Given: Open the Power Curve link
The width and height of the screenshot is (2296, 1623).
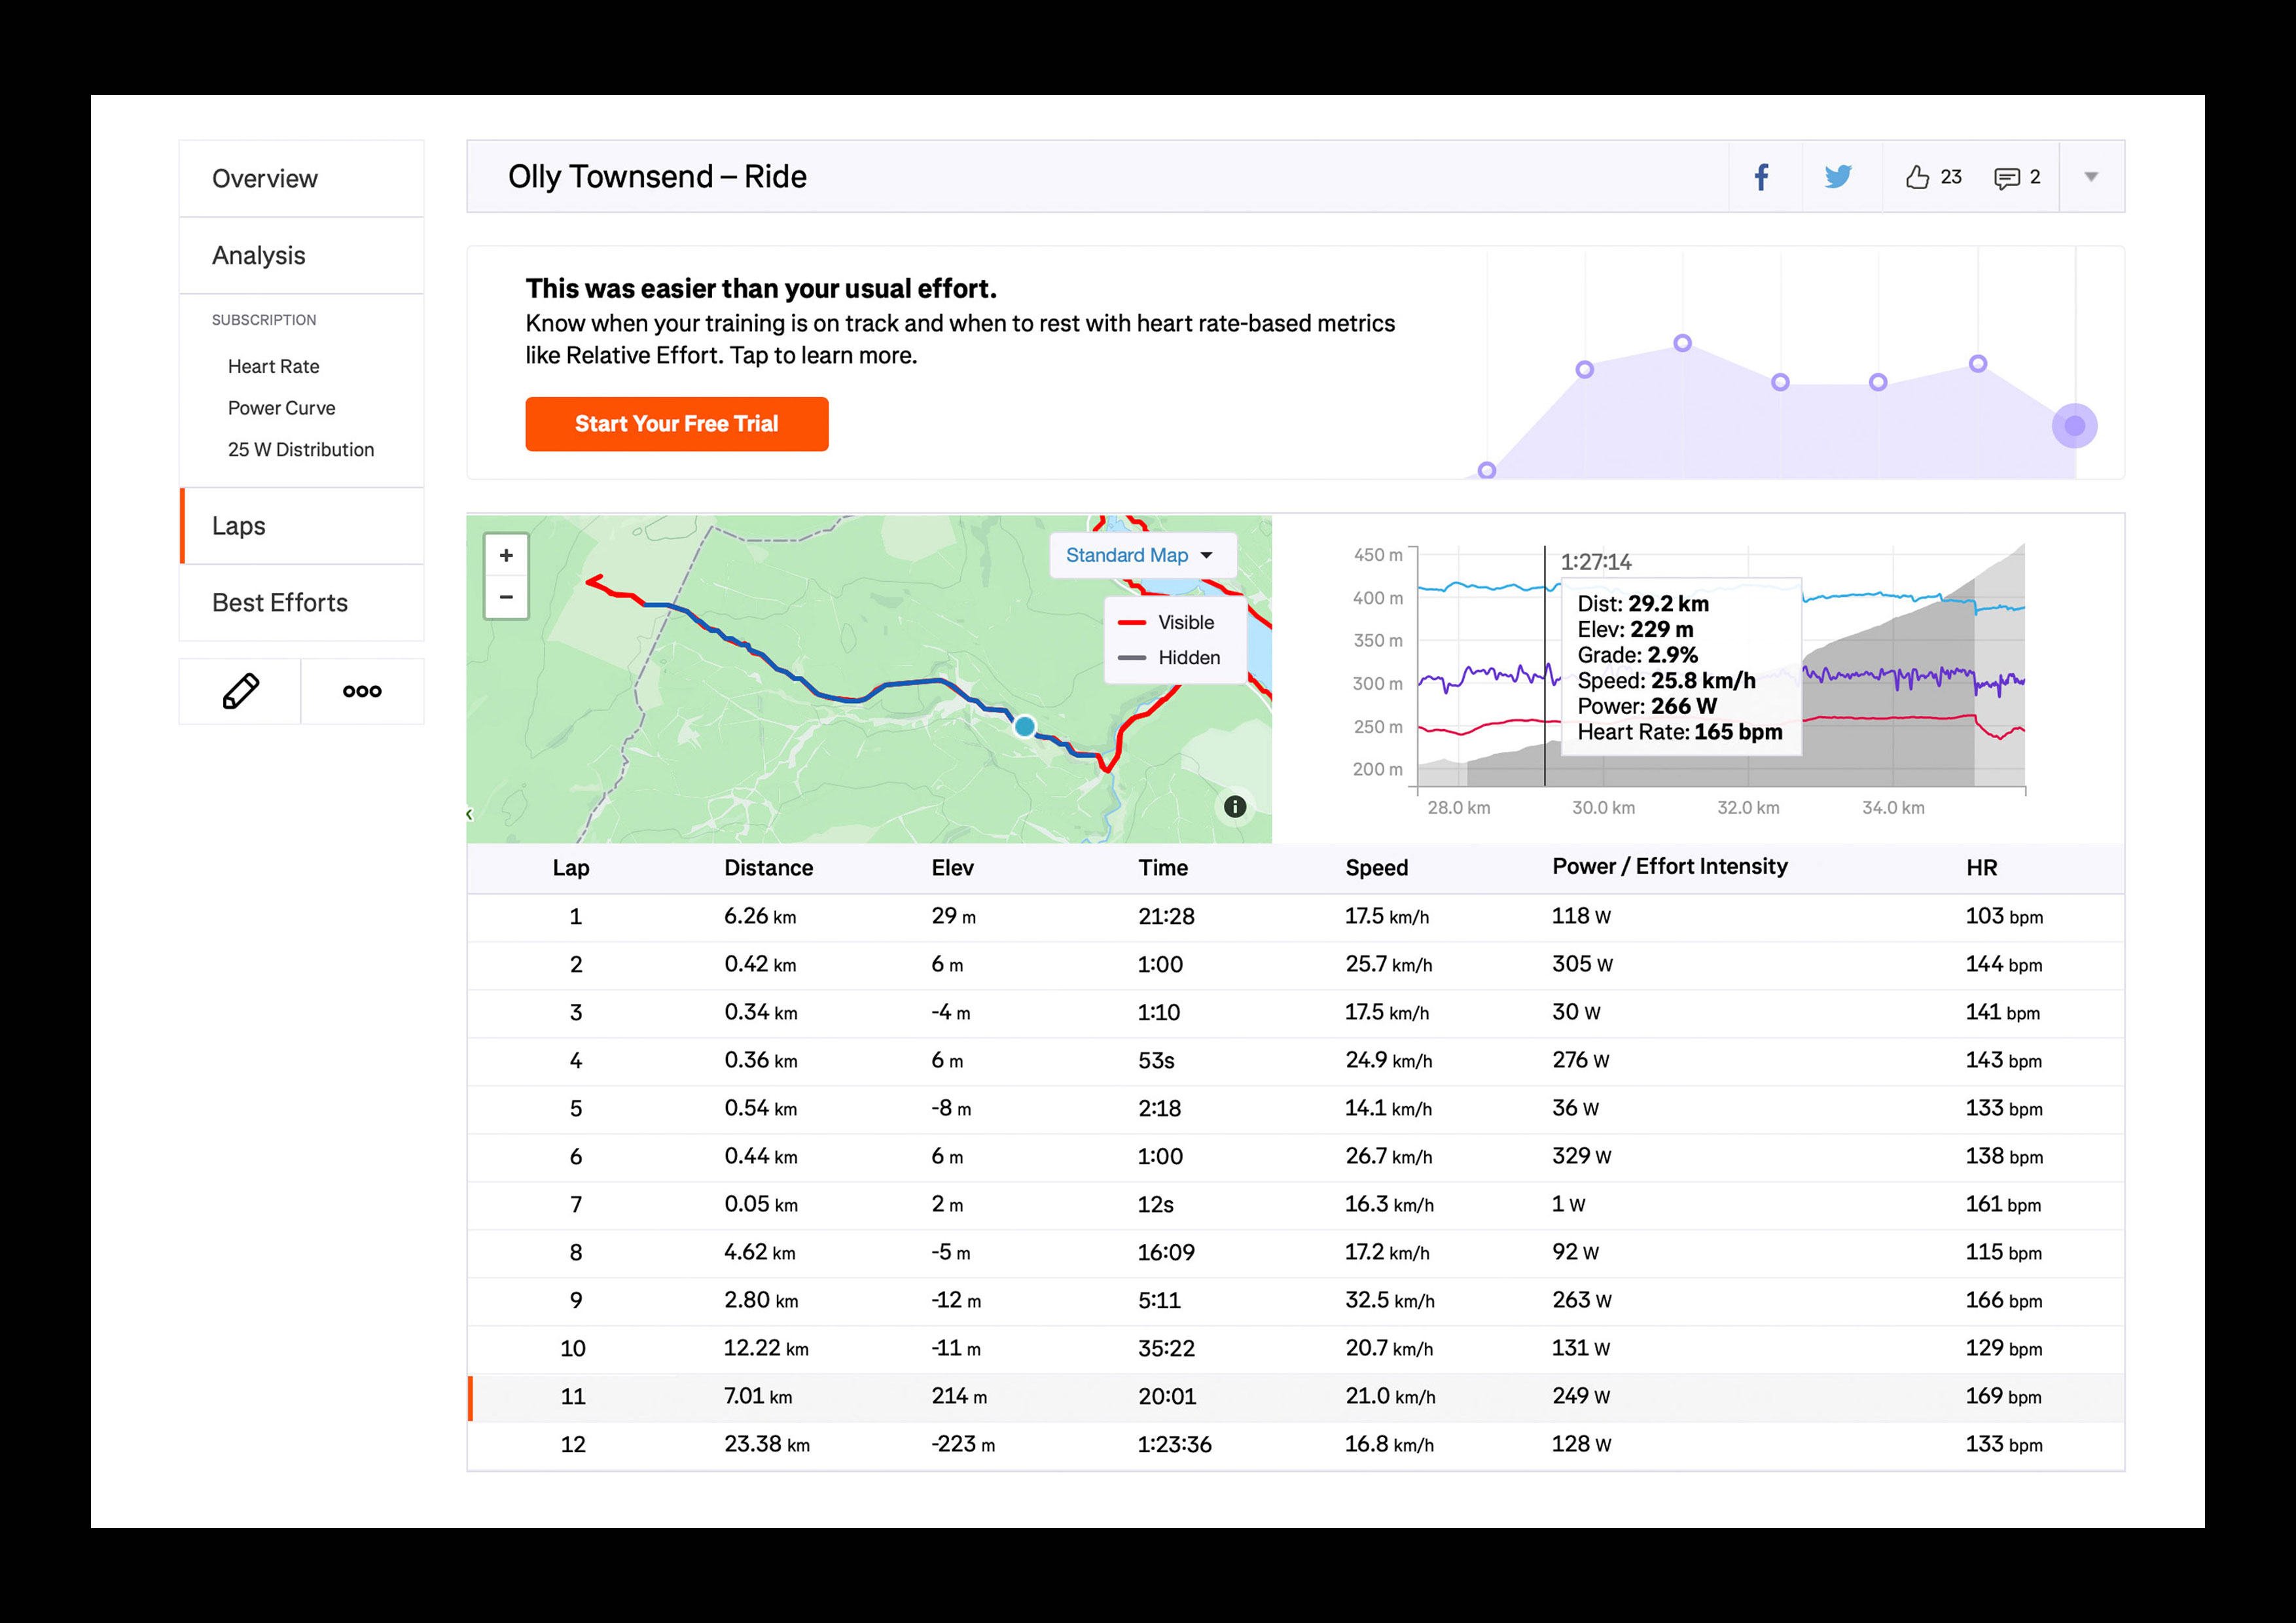Looking at the screenshot, I should click(x=281, y=408).
